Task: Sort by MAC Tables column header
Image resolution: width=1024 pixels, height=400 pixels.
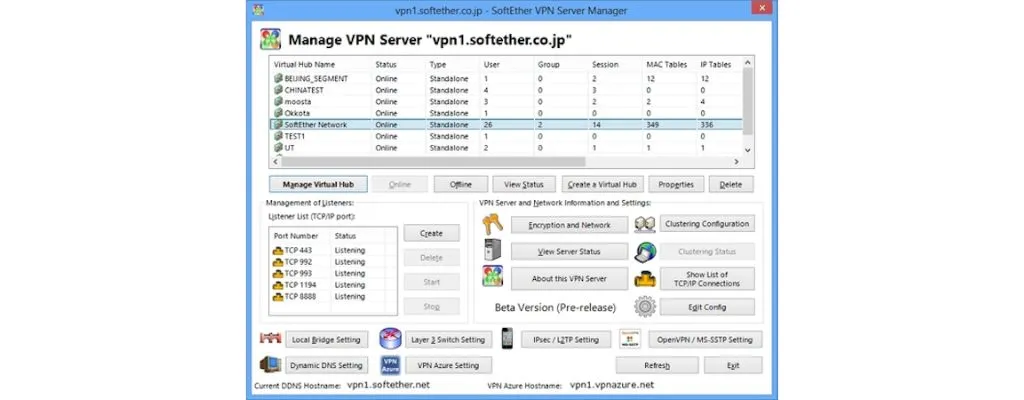Action: [670, 65]
